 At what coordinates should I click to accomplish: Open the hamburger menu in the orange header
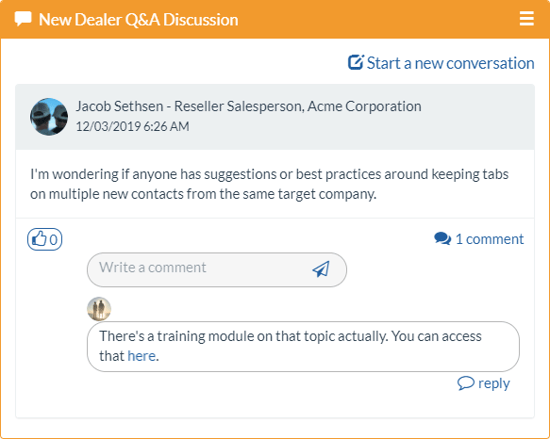(x=526, y=19)
